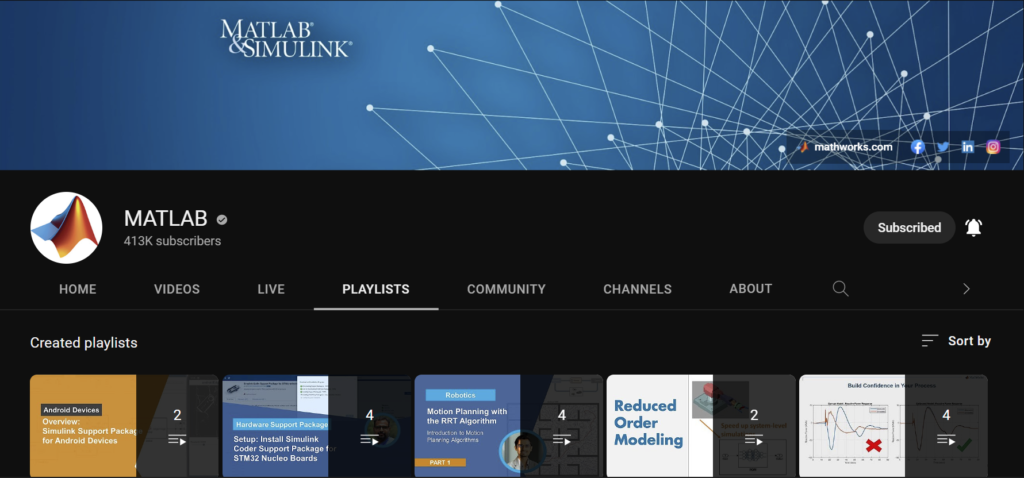Go to the ABOUT tab

click(x=750, y=289)
